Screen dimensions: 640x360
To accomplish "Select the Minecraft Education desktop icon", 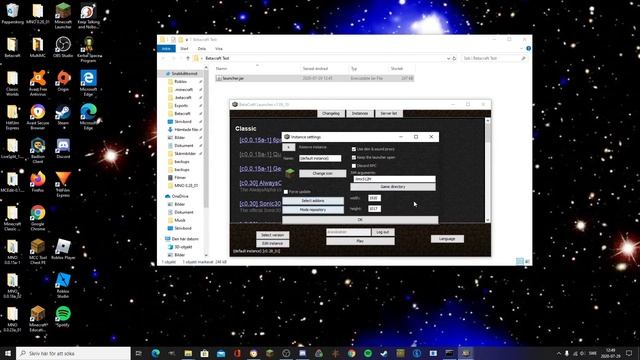I will tap(38, 318).
